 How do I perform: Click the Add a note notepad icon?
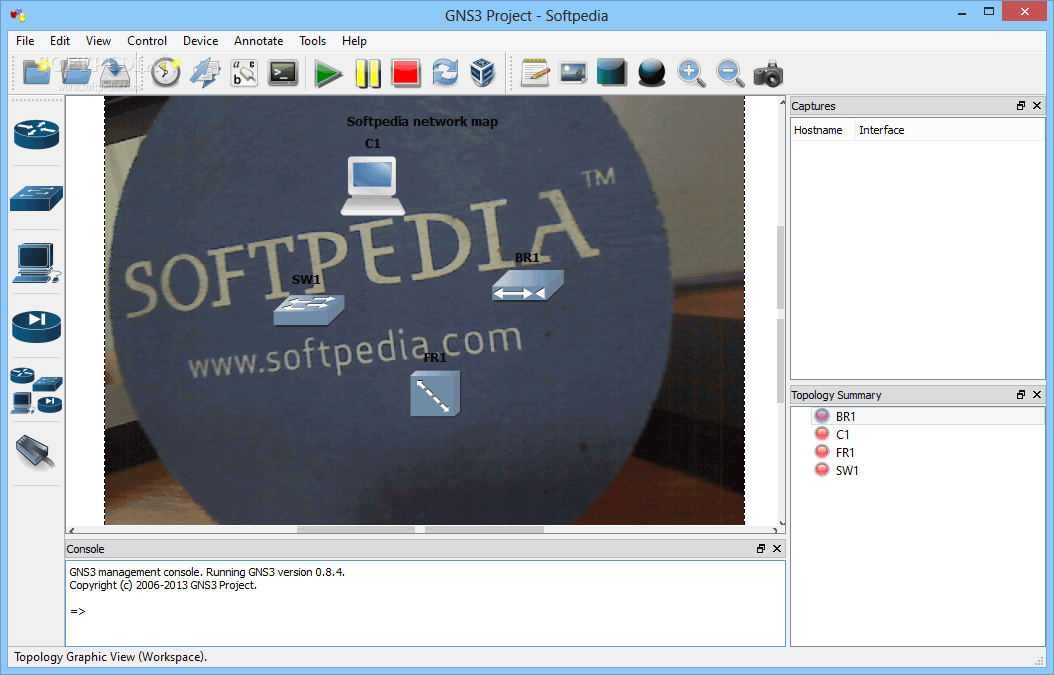point(535,73)
